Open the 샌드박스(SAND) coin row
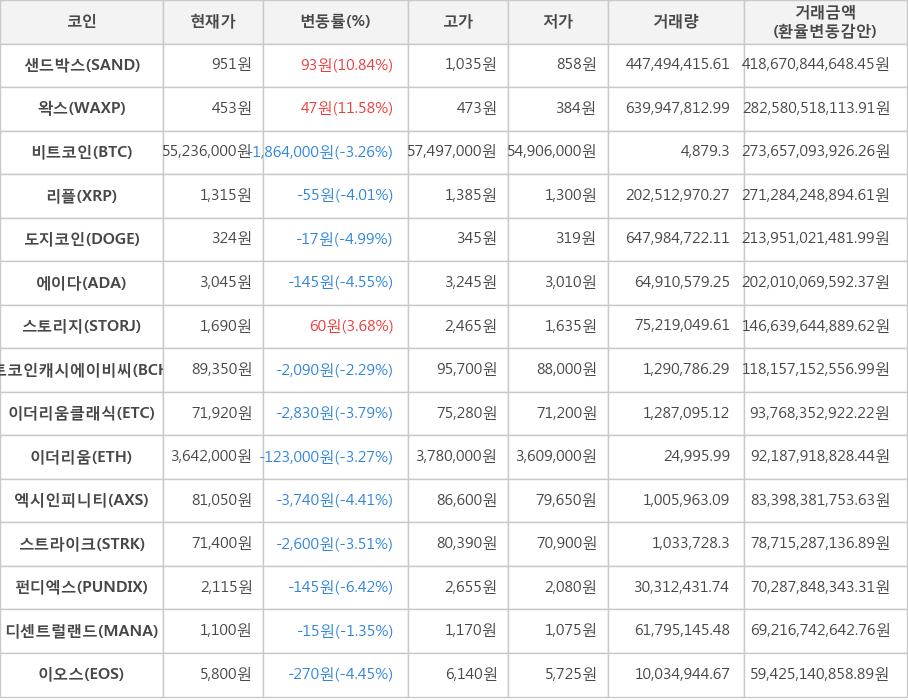 [82, 65]
